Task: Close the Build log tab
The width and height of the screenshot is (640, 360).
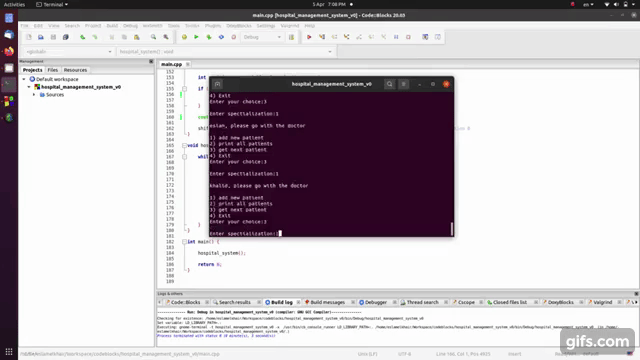Action: (x=298, y=302)
